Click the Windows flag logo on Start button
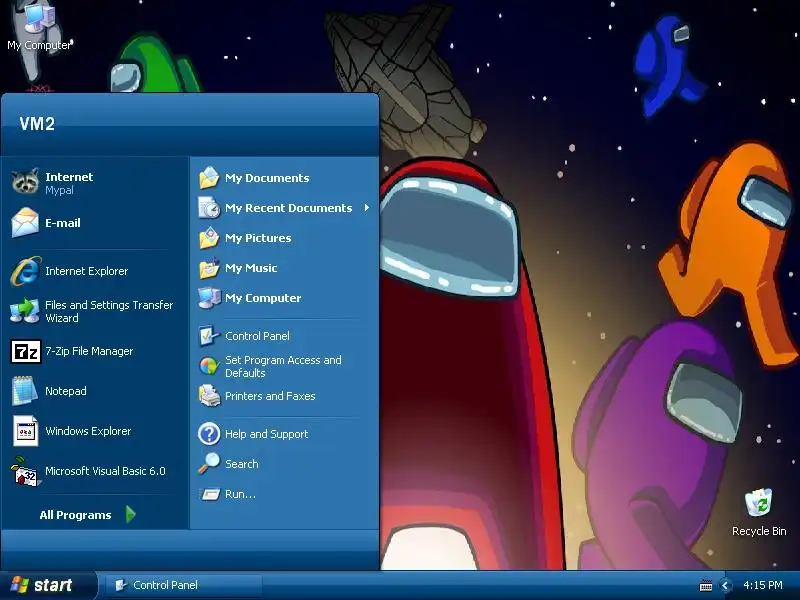 pos(19,585)
